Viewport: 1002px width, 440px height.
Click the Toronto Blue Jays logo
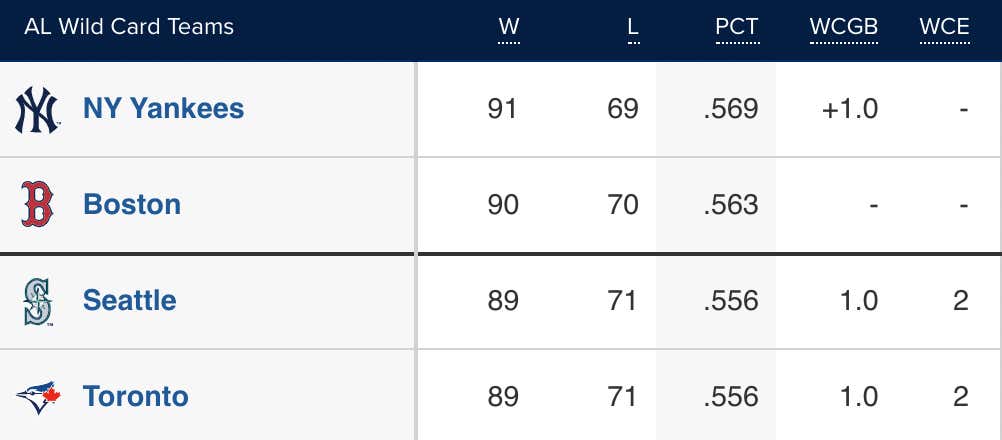(38, 397)
